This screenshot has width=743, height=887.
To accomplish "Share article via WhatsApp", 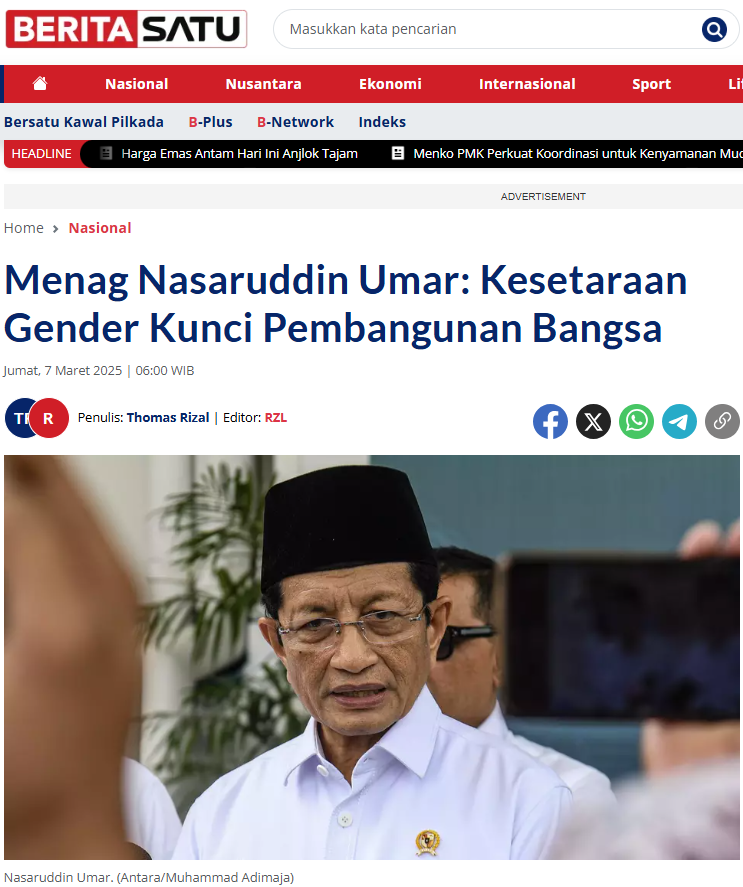I will point(636,421).
